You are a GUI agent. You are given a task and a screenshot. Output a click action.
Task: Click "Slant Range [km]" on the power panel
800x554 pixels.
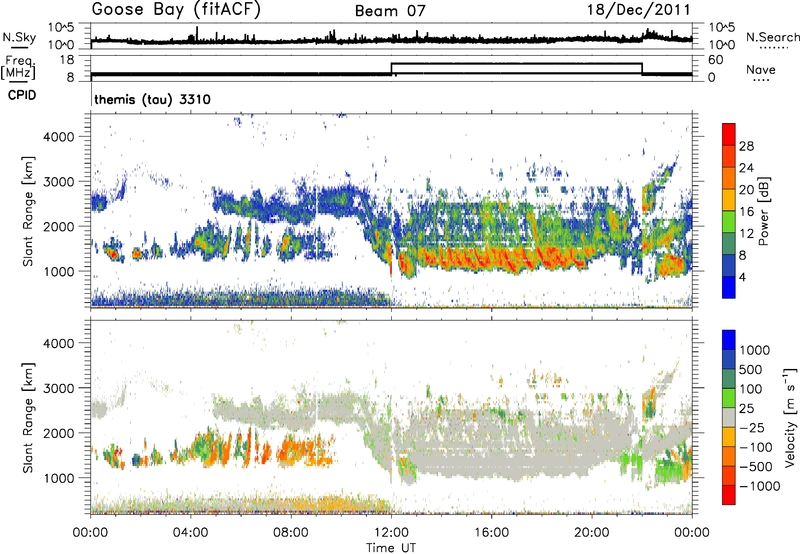28,211
